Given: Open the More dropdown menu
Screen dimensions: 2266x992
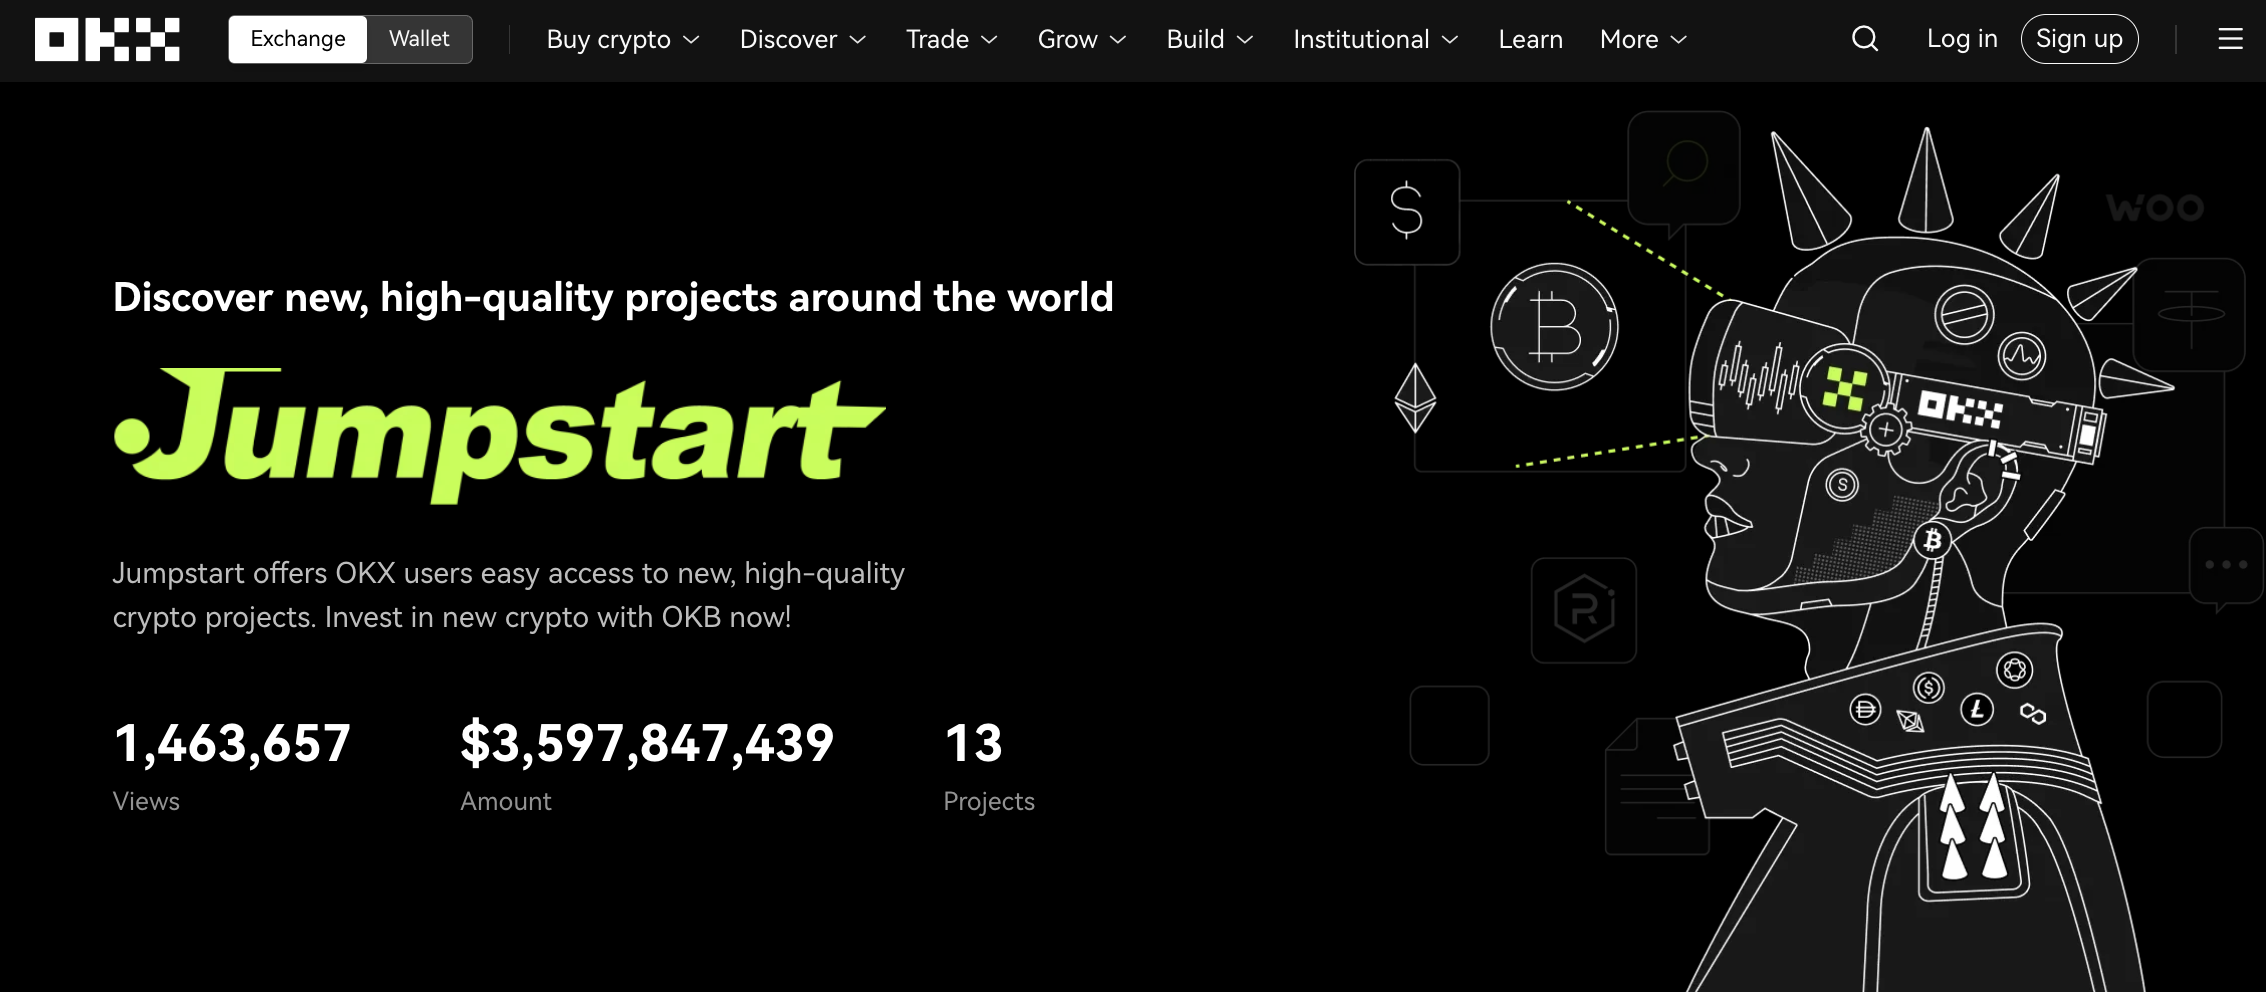Looking at the screenshot, I should pos(1644,39).
